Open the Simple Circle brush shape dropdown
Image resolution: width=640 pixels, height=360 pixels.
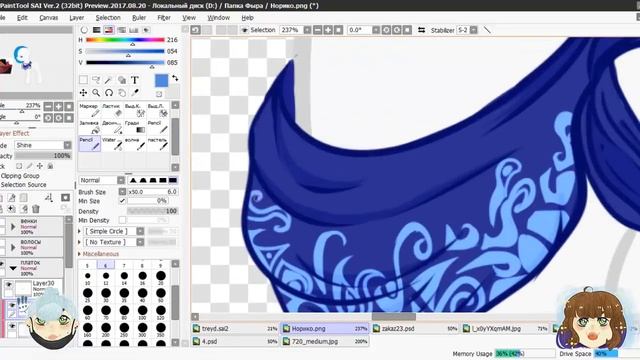coord(114,231)
